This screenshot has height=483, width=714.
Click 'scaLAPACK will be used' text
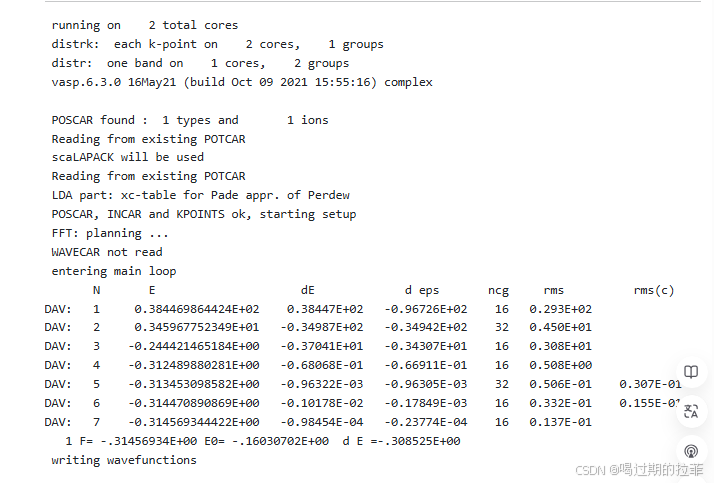click(x=127, y=157)
